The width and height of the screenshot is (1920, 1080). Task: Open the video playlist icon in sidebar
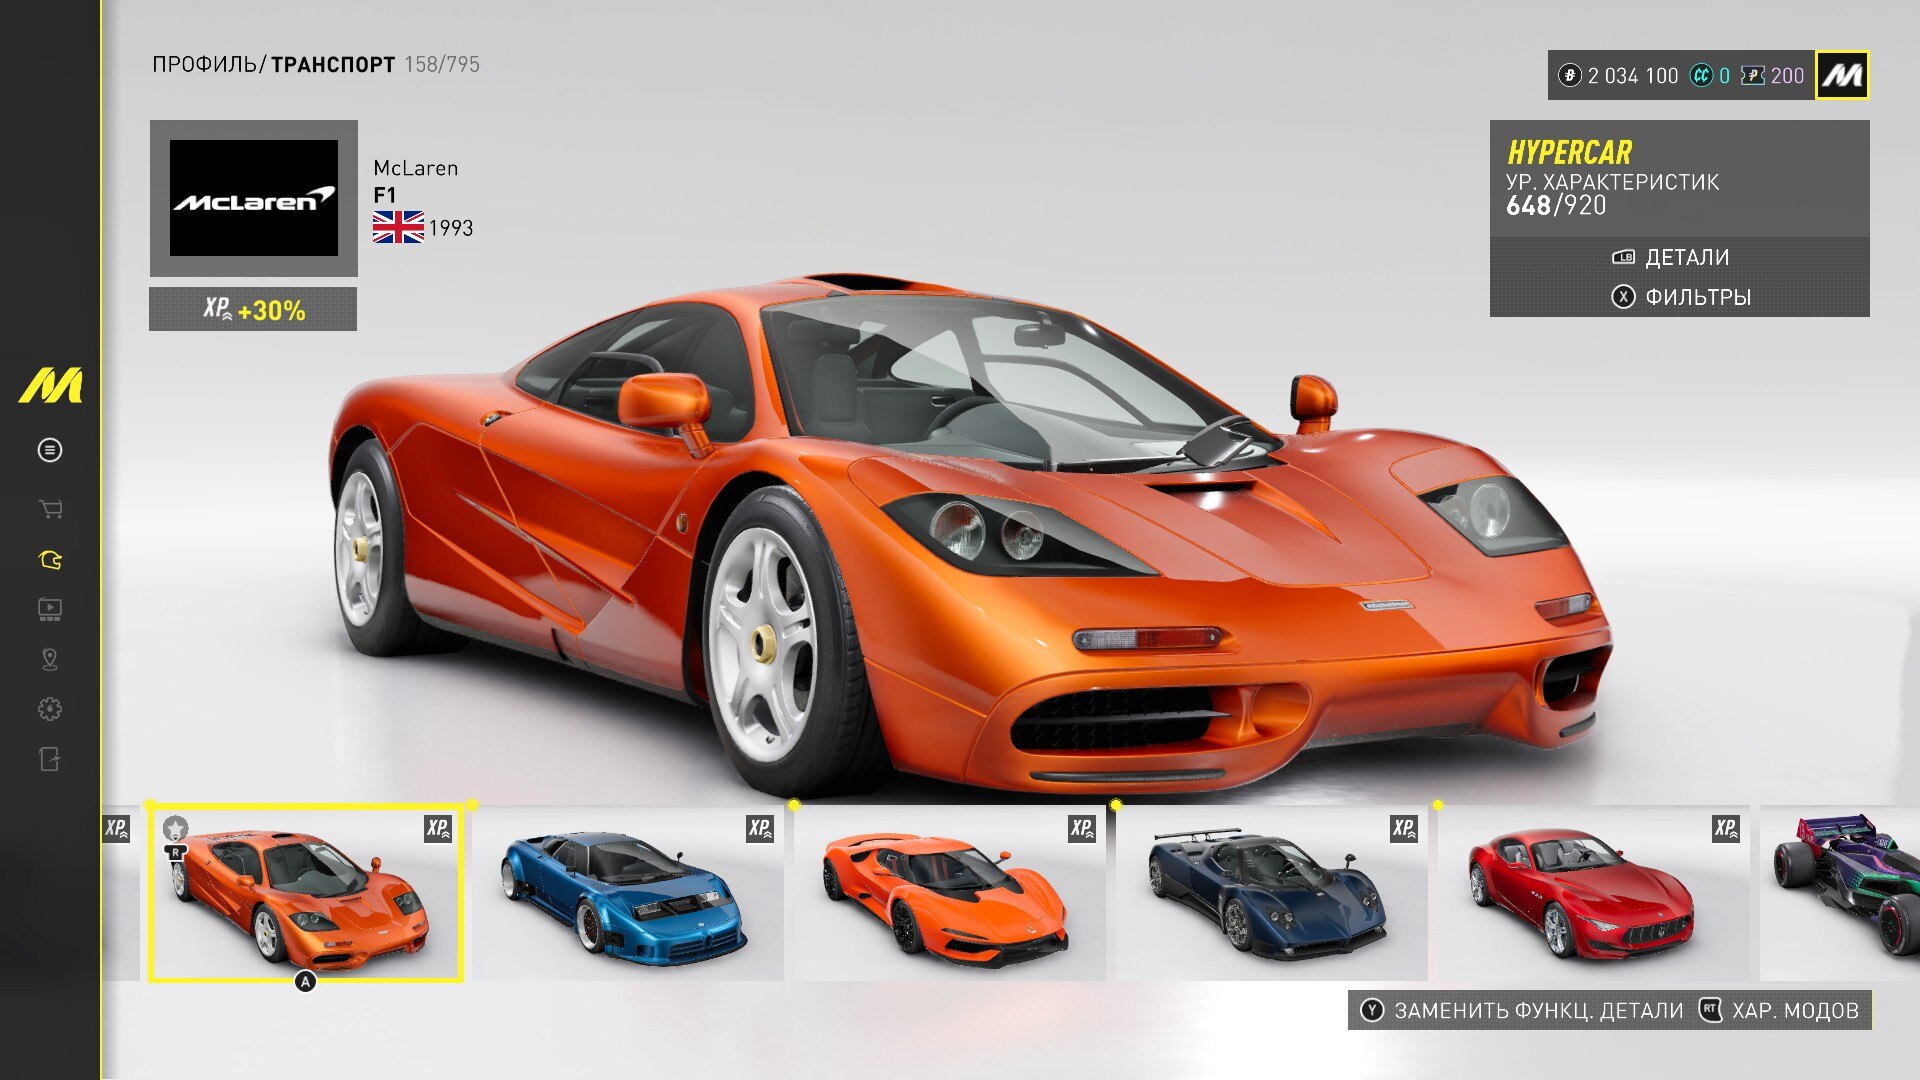(50, 609)
